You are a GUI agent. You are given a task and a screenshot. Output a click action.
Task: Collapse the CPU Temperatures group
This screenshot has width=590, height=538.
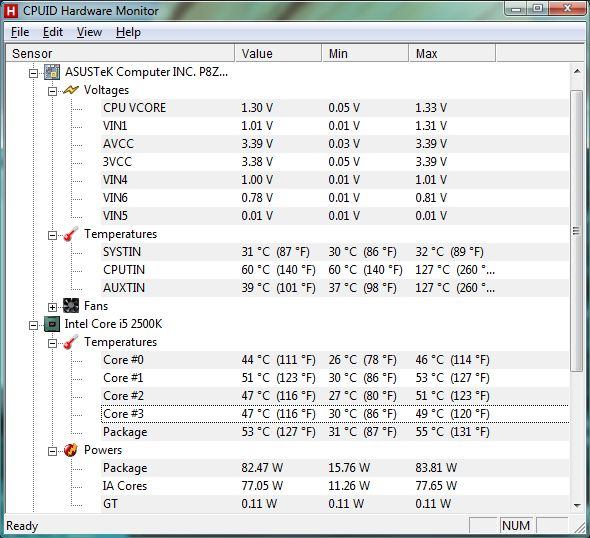point(52,343)
